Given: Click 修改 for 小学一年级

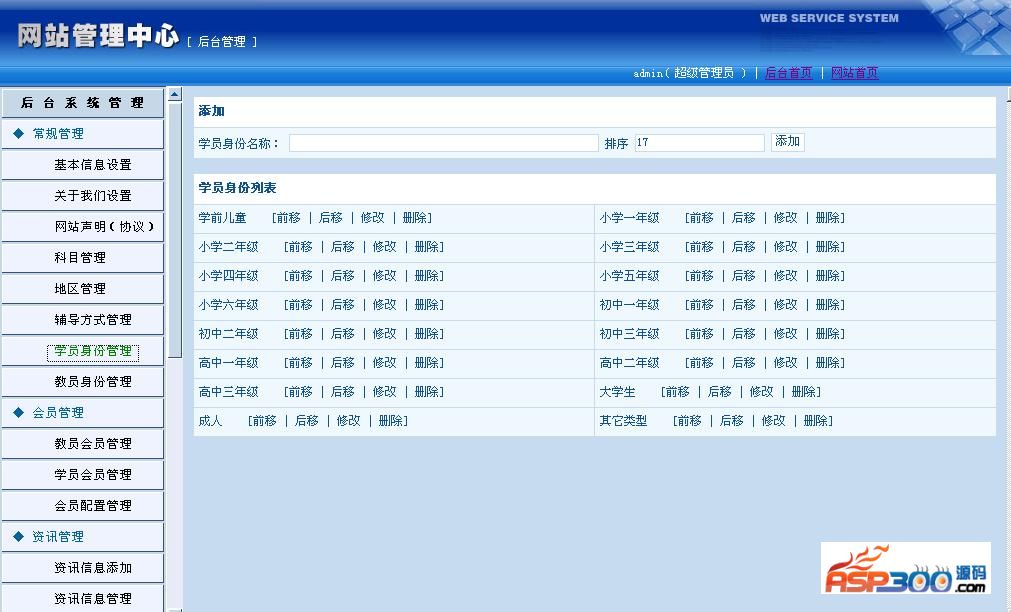Looking at the screenshot, I should 785,218.
